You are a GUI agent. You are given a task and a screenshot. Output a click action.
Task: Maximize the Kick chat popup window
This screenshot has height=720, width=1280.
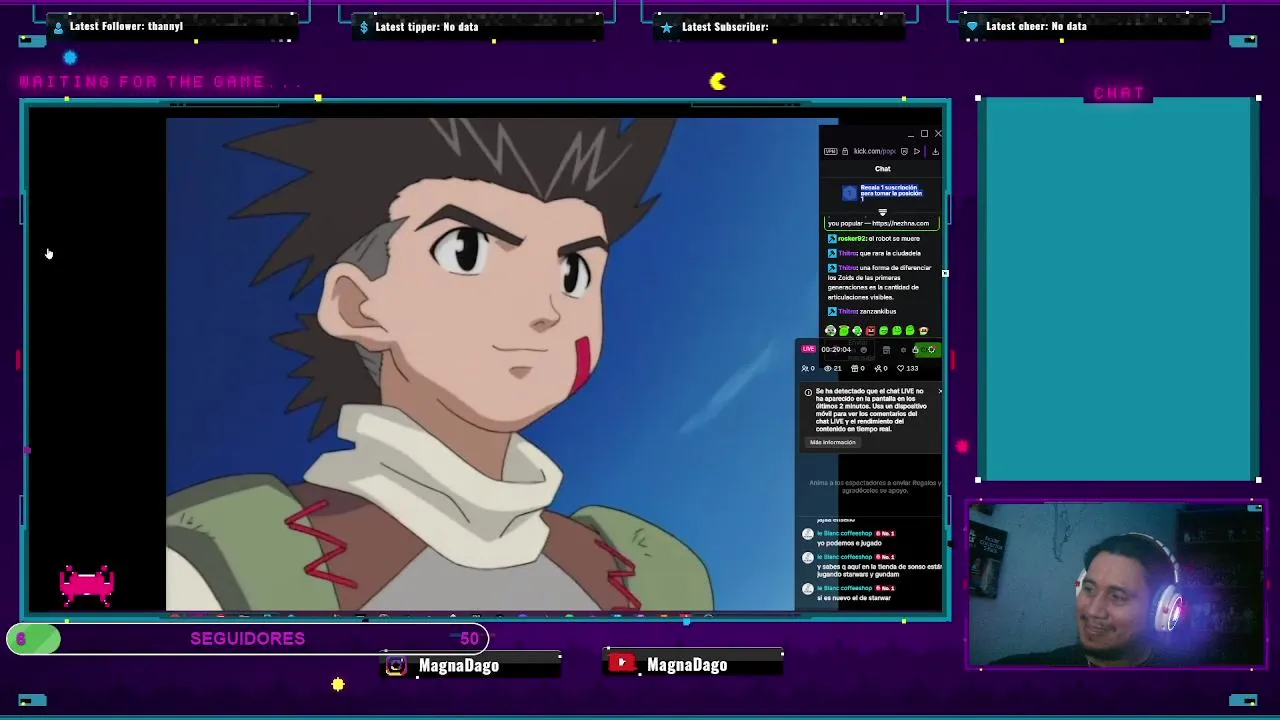(924, 133)
